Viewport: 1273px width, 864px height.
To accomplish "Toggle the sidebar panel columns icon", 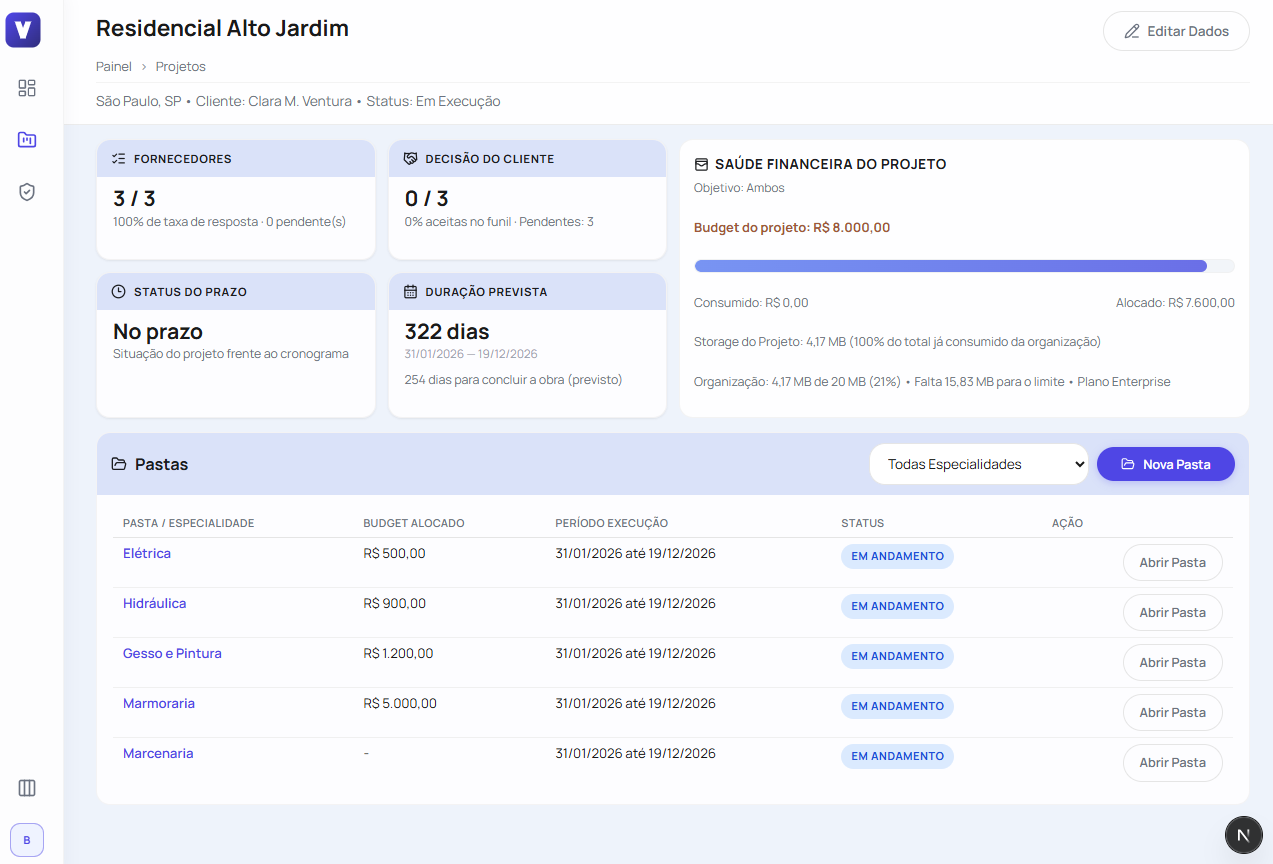I will click(x=27, y=788).
